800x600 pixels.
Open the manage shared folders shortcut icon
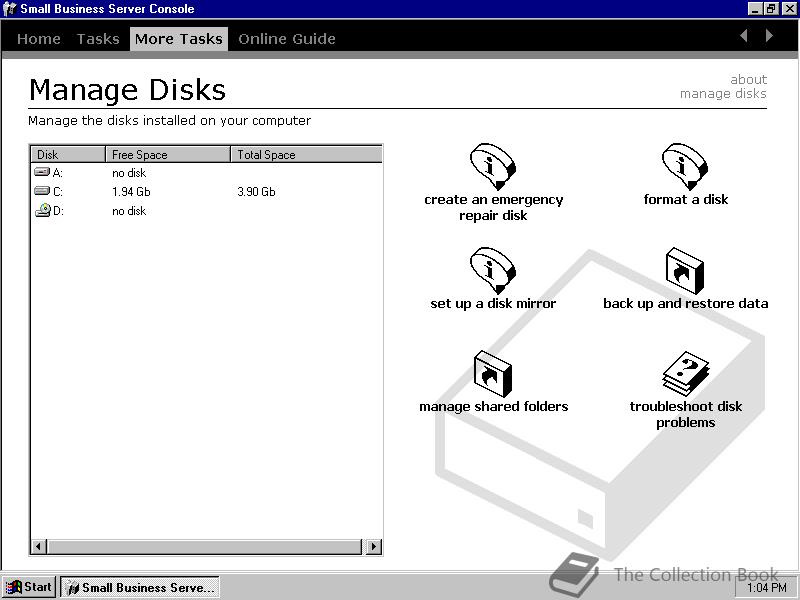(493, 374)
